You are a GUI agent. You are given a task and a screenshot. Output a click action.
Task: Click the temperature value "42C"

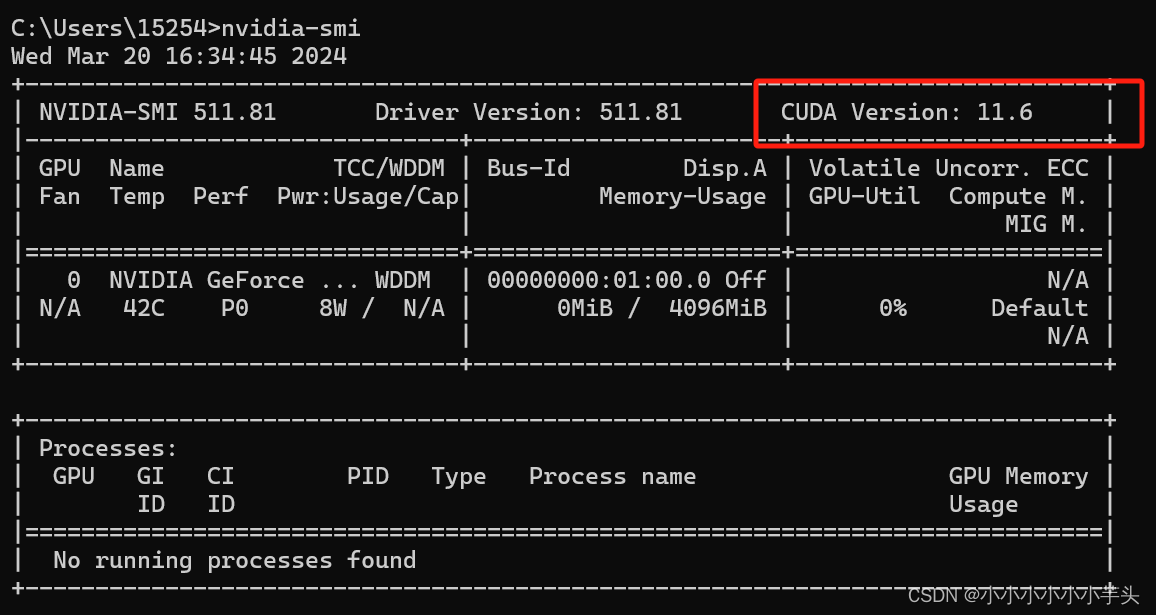(x=144, y=308)
